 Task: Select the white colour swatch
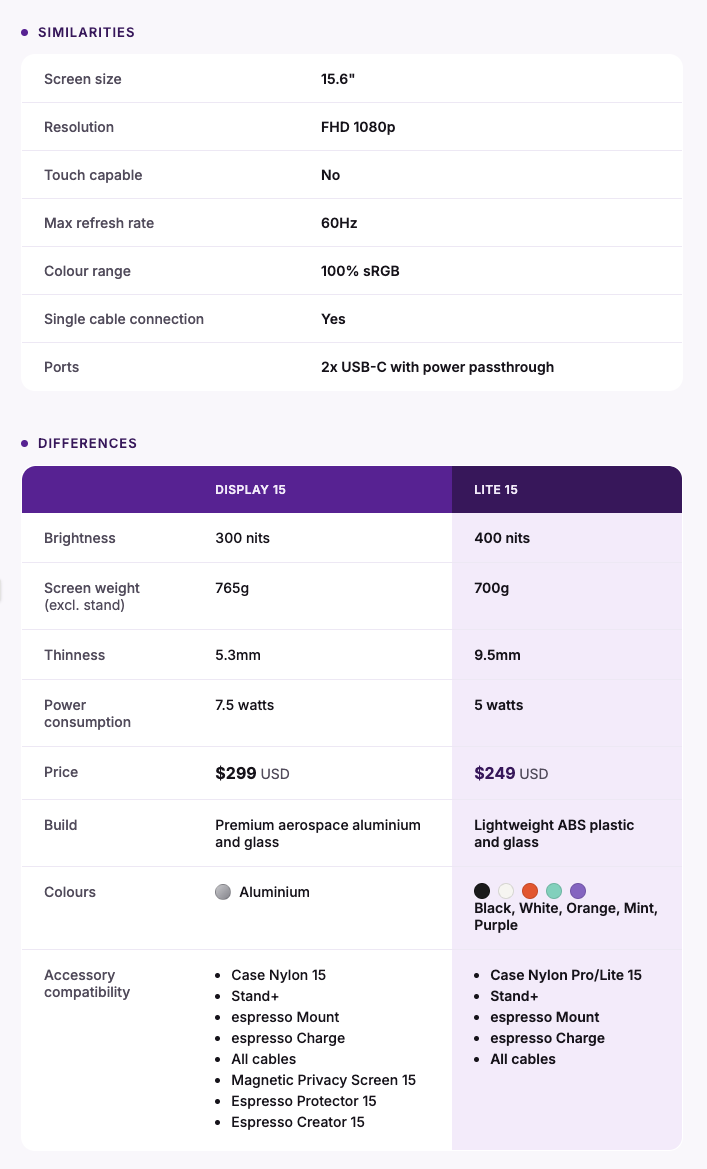click(x=506, y=890)
